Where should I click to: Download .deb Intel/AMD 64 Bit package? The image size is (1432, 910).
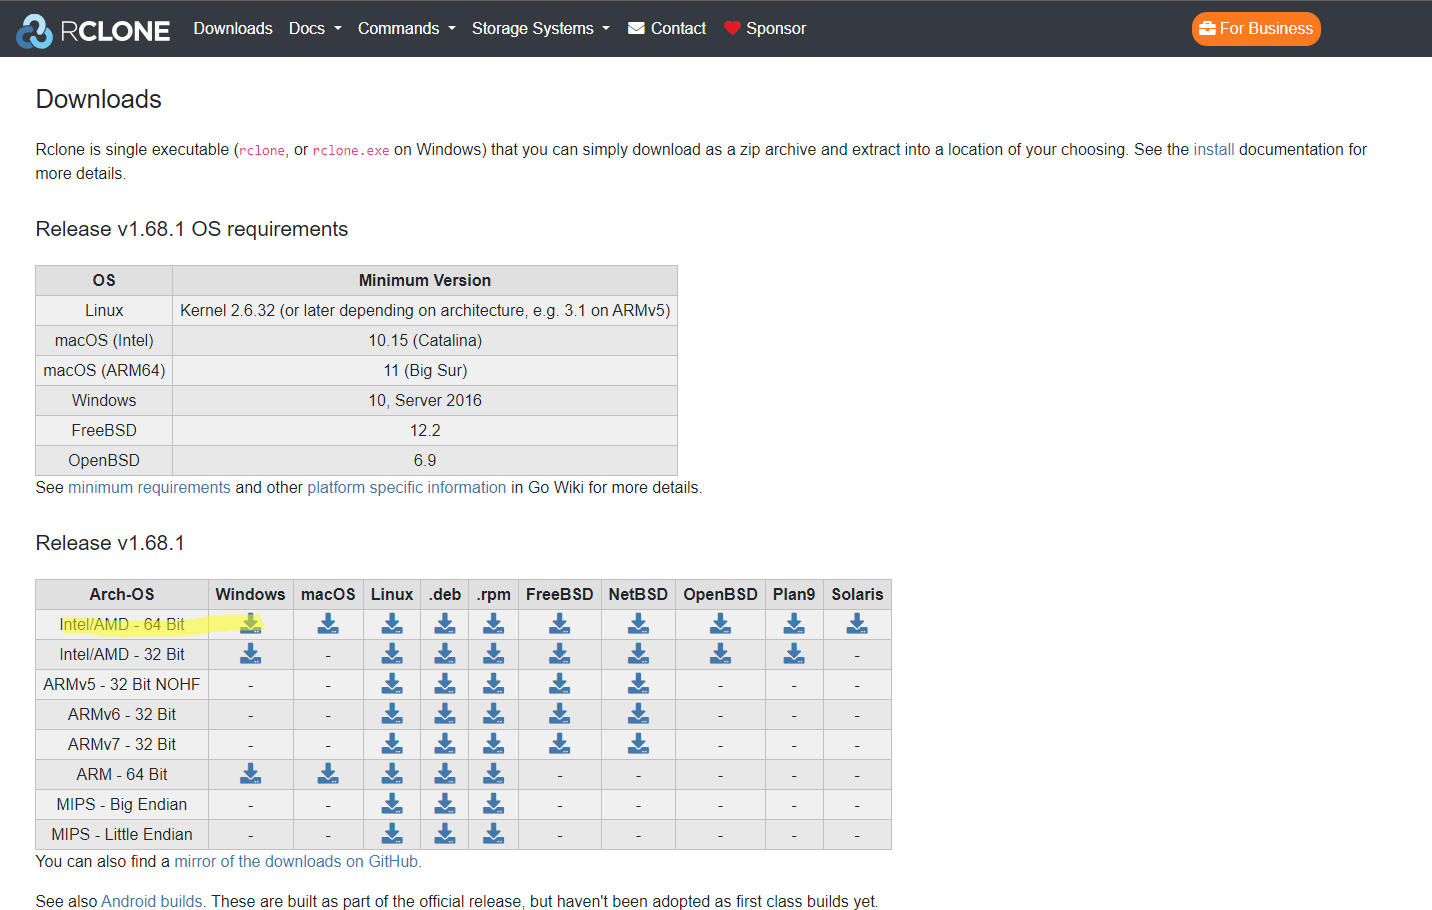[445, 624]
